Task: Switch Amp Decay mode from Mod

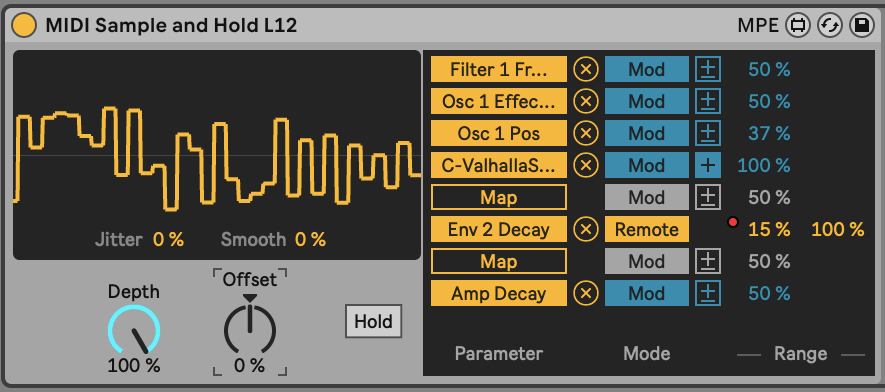Action: coord(647,293)
